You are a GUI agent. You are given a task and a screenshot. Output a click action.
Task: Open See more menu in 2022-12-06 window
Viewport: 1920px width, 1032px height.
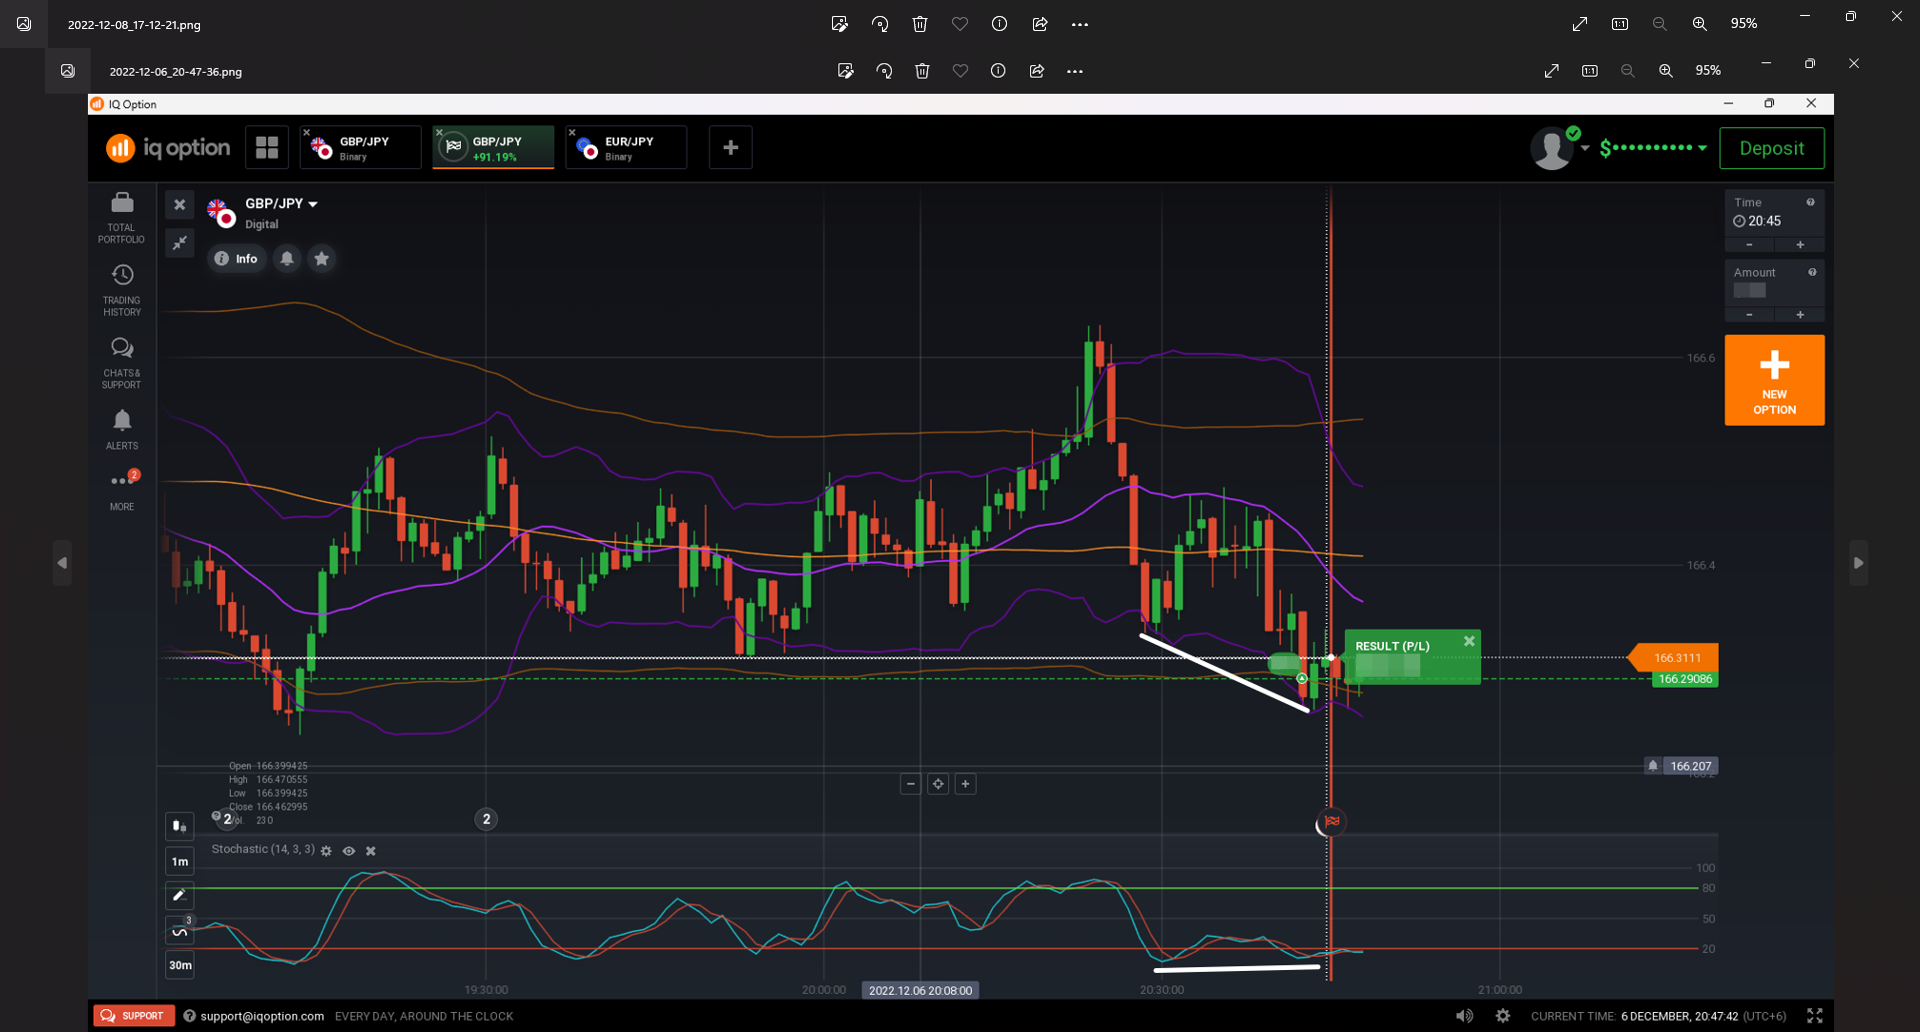(1075, 71)
